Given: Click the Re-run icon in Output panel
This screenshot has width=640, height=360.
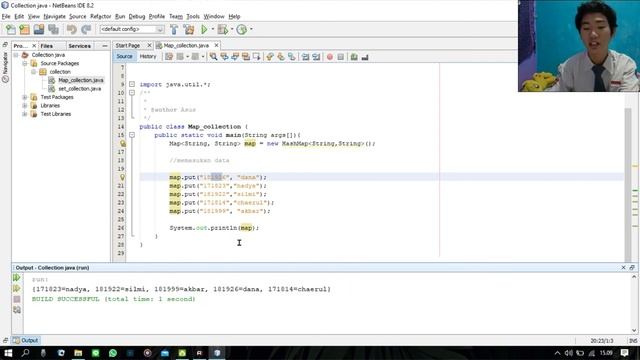Looking at the screenshot, I should [x=17, y=278].
